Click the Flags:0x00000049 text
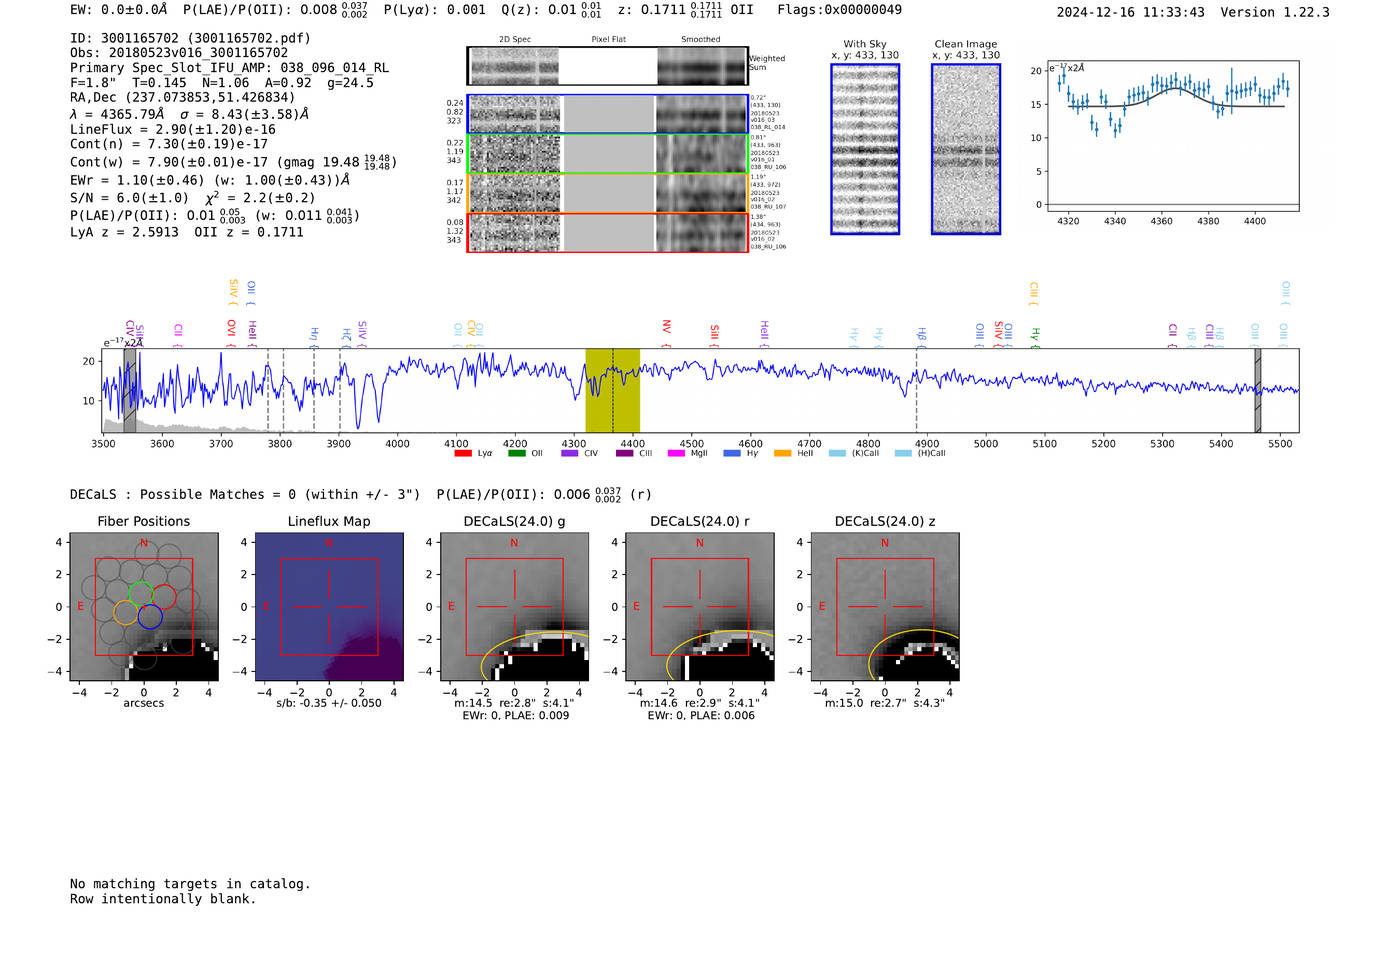 [840, 9]
